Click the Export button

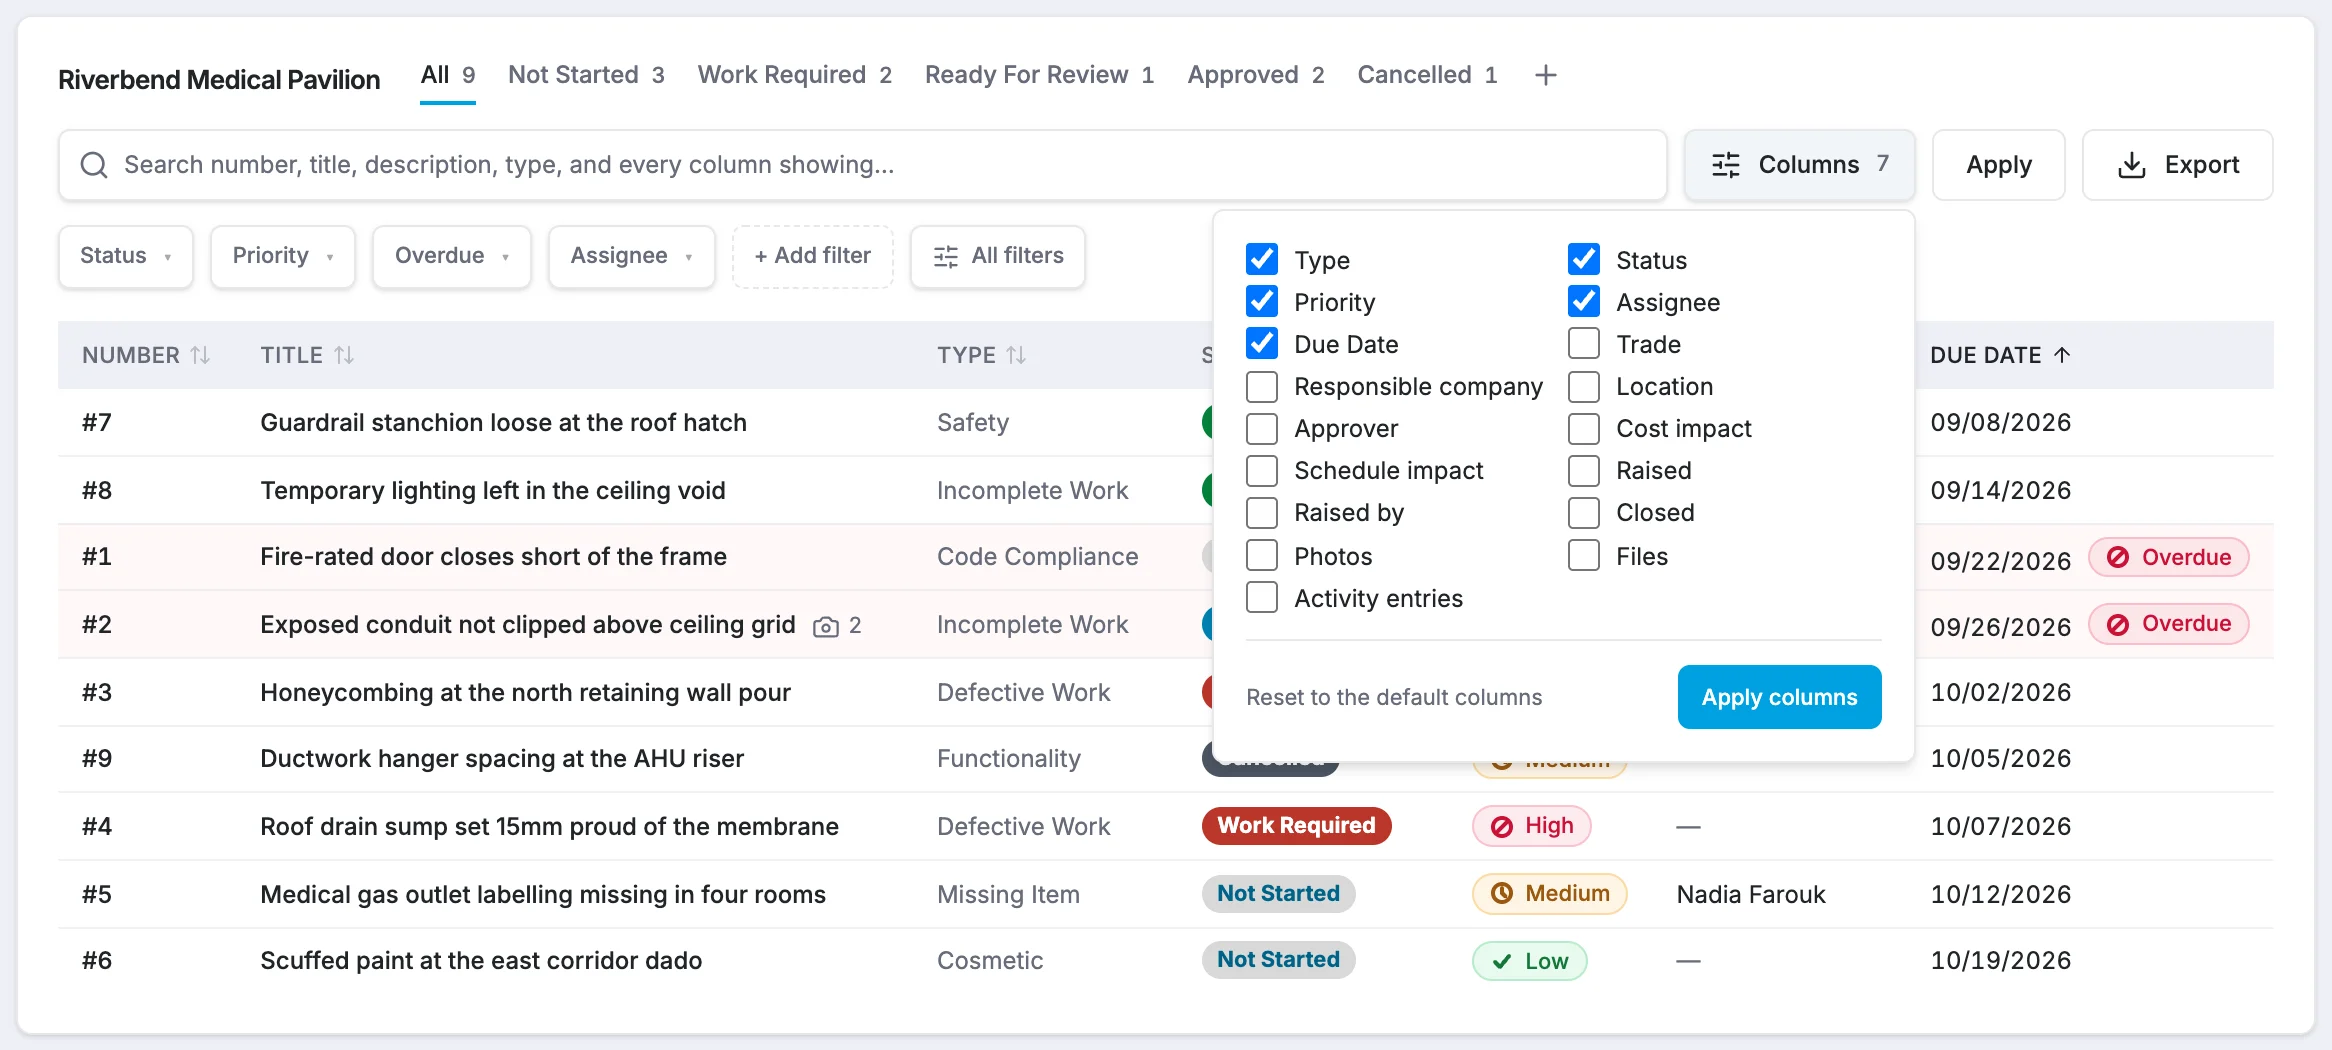click(x=2178, y=165)
